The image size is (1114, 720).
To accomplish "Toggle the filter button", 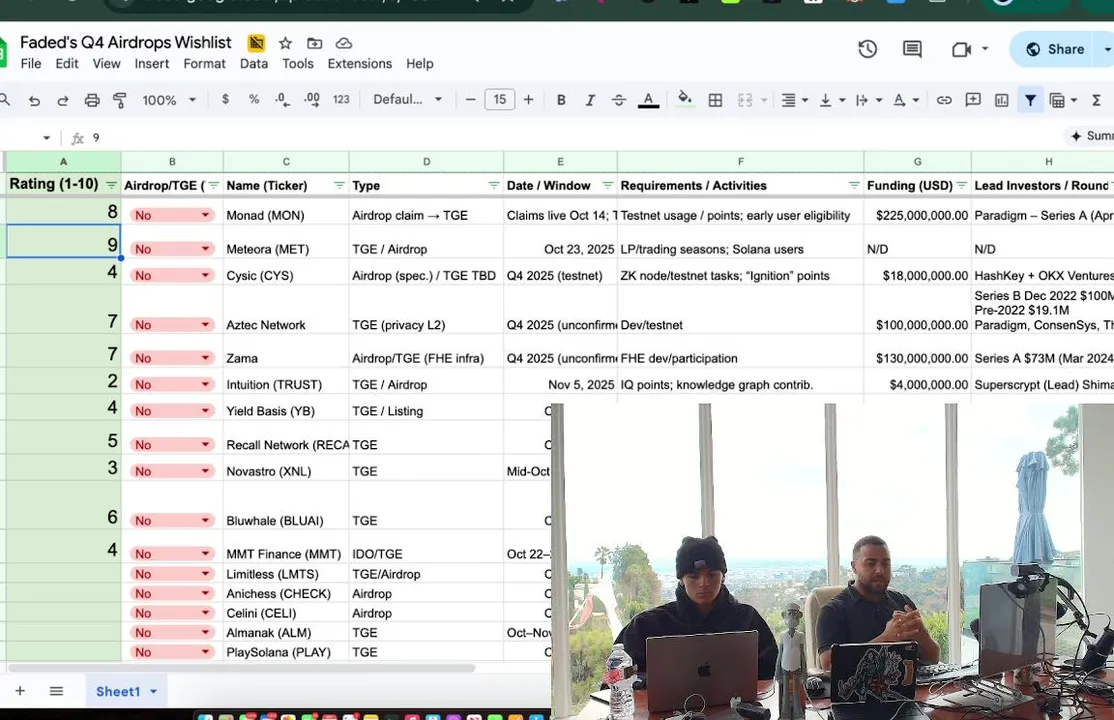I will coord(1030,100).
